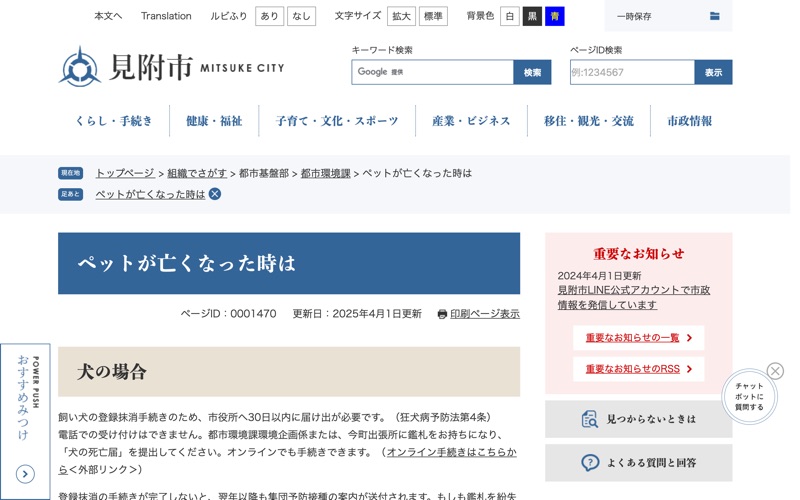Click the 更新日：2025年4月1日更新 text
The image size is (800, 500).
(357, 314)
